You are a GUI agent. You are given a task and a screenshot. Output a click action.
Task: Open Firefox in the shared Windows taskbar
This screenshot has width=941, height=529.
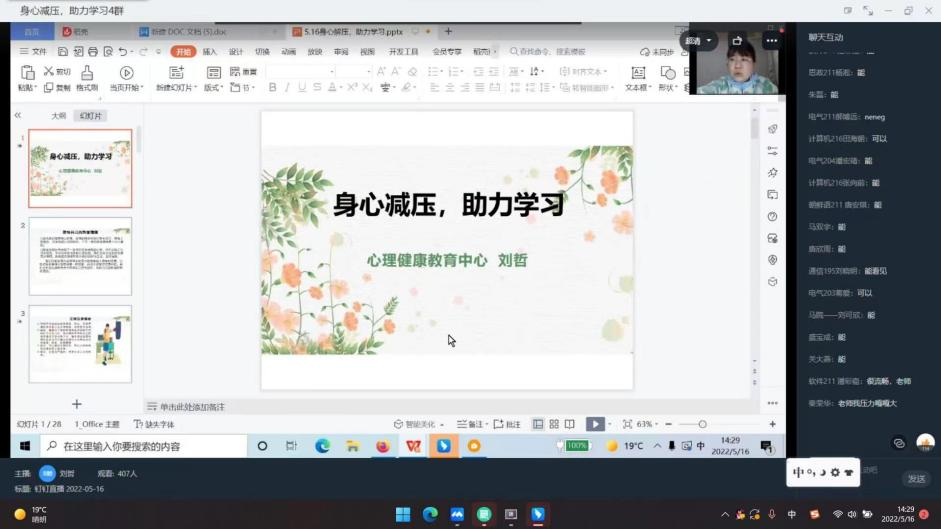pyautogui.click(x=382, y=446)
